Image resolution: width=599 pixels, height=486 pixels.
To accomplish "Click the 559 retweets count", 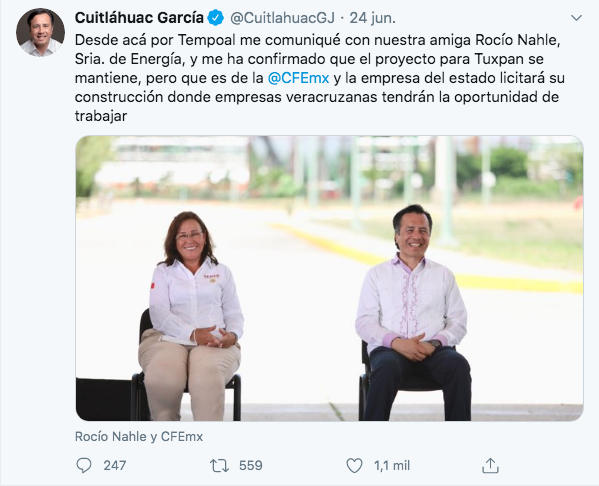I will (251, 465).
